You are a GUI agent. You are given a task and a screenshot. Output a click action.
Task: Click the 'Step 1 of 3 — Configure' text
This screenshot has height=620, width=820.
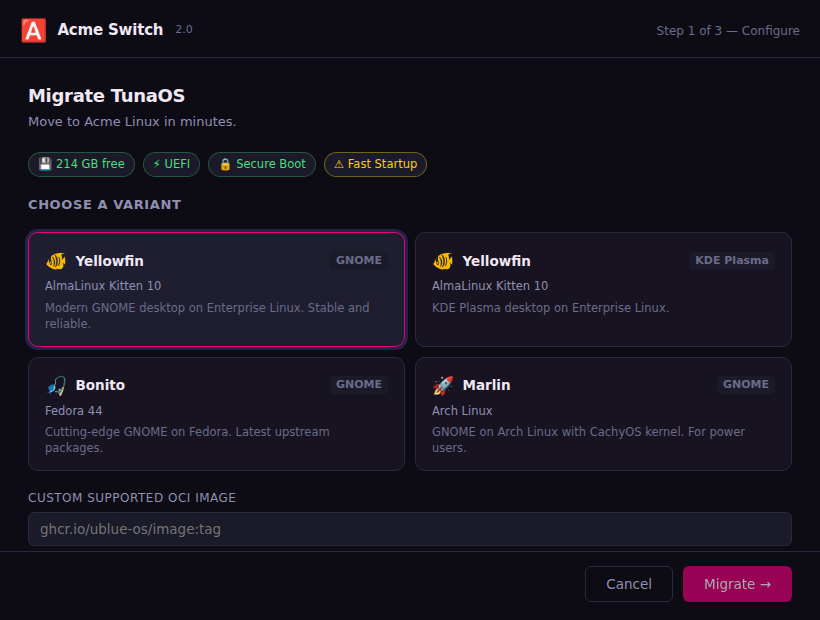tap(728, 31)
